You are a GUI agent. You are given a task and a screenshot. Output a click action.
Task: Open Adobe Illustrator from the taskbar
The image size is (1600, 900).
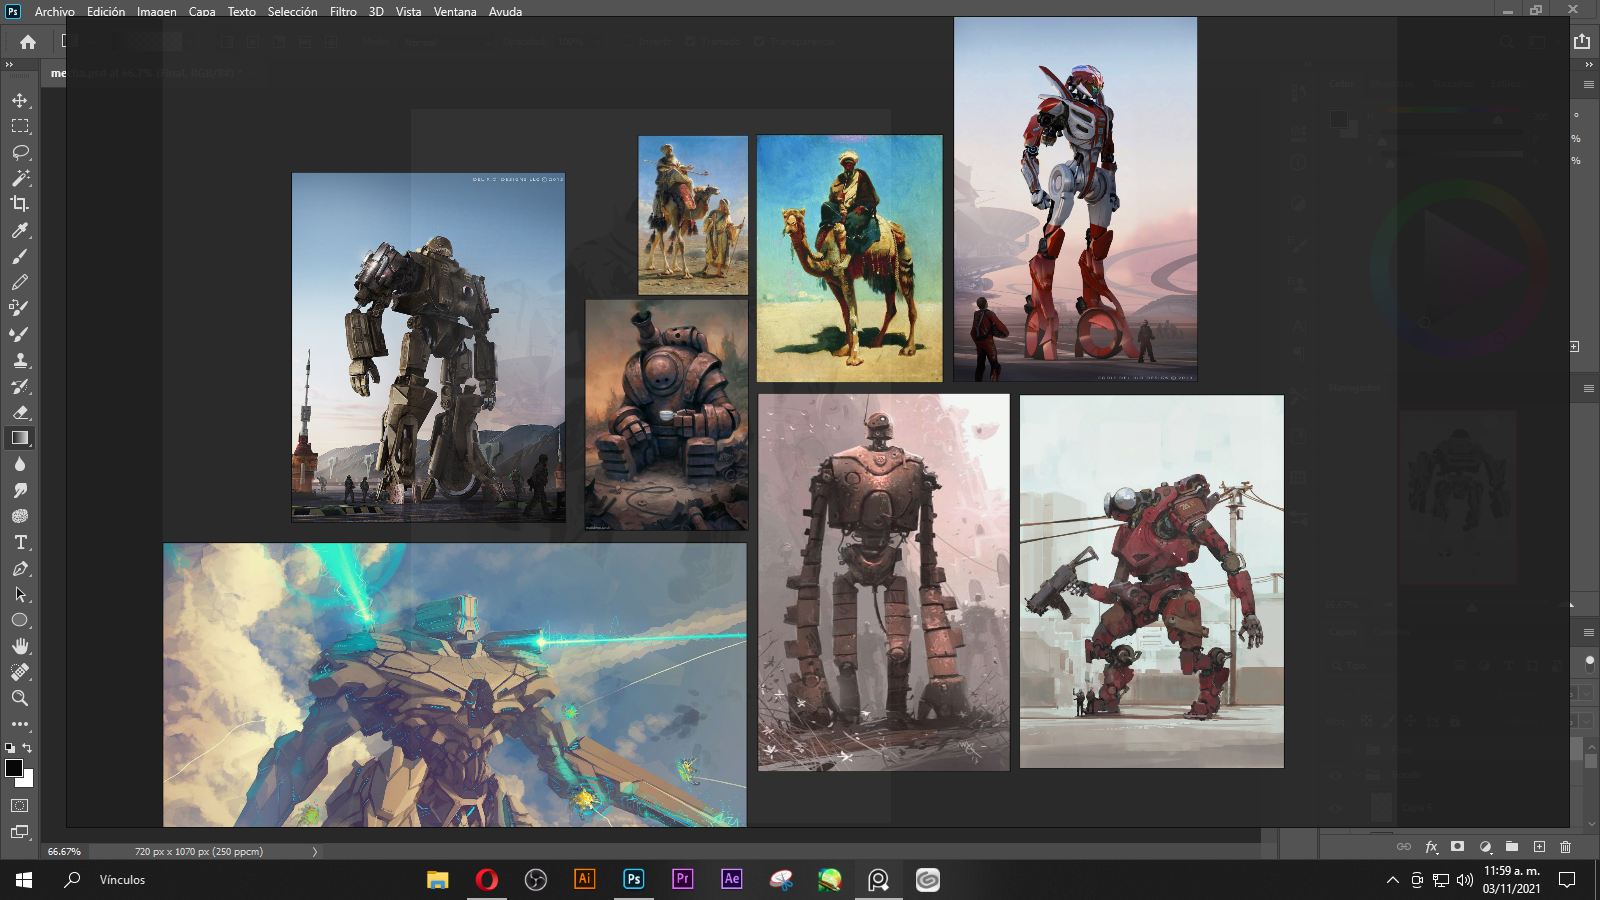(x=585, y=879)
